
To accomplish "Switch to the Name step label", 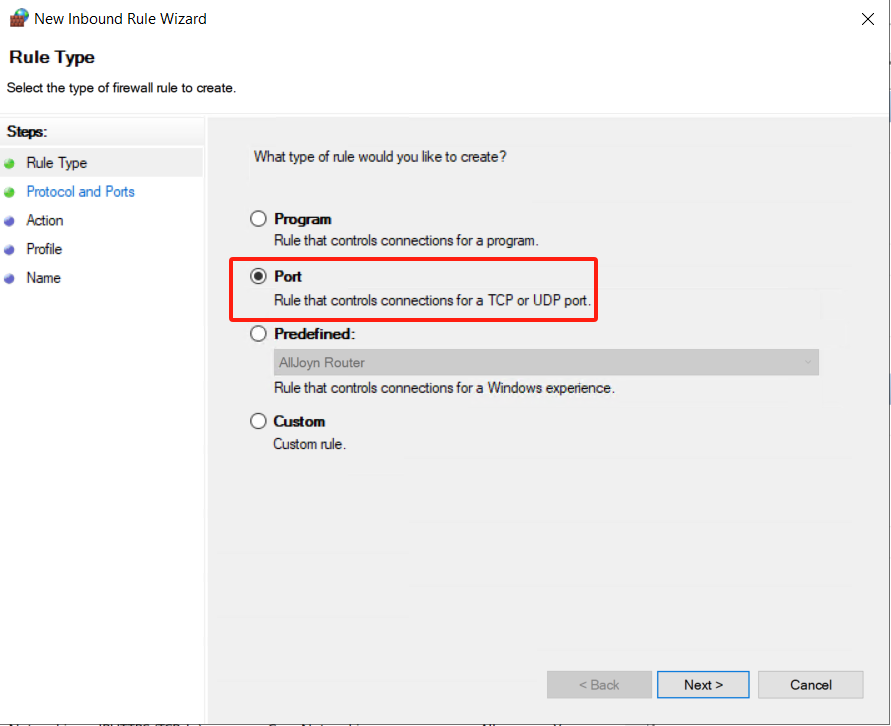I will pos(43,279).
